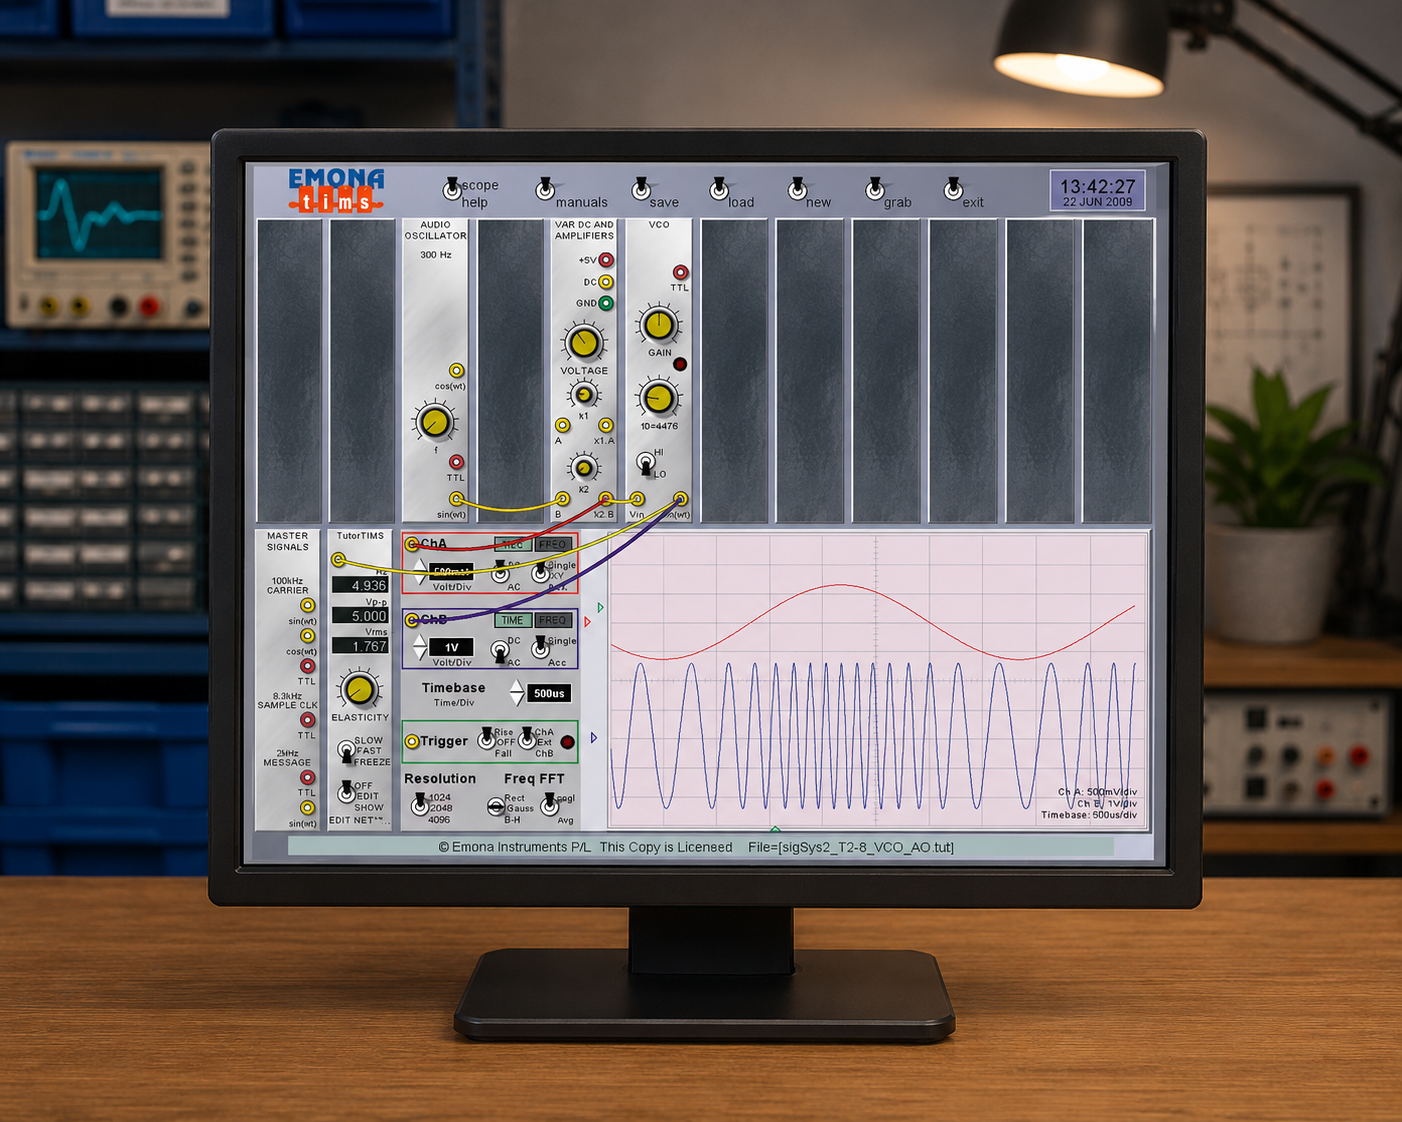The image size is (1402, 1122).
Task: Select ChB TIME display button
Action: pyautogui.click(x=513, y=620)
